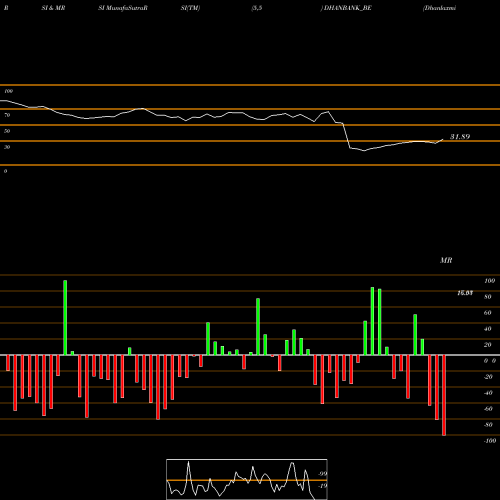Click the 'SI & MR' header text
This screenshot has height=500, width=500.
53,8
